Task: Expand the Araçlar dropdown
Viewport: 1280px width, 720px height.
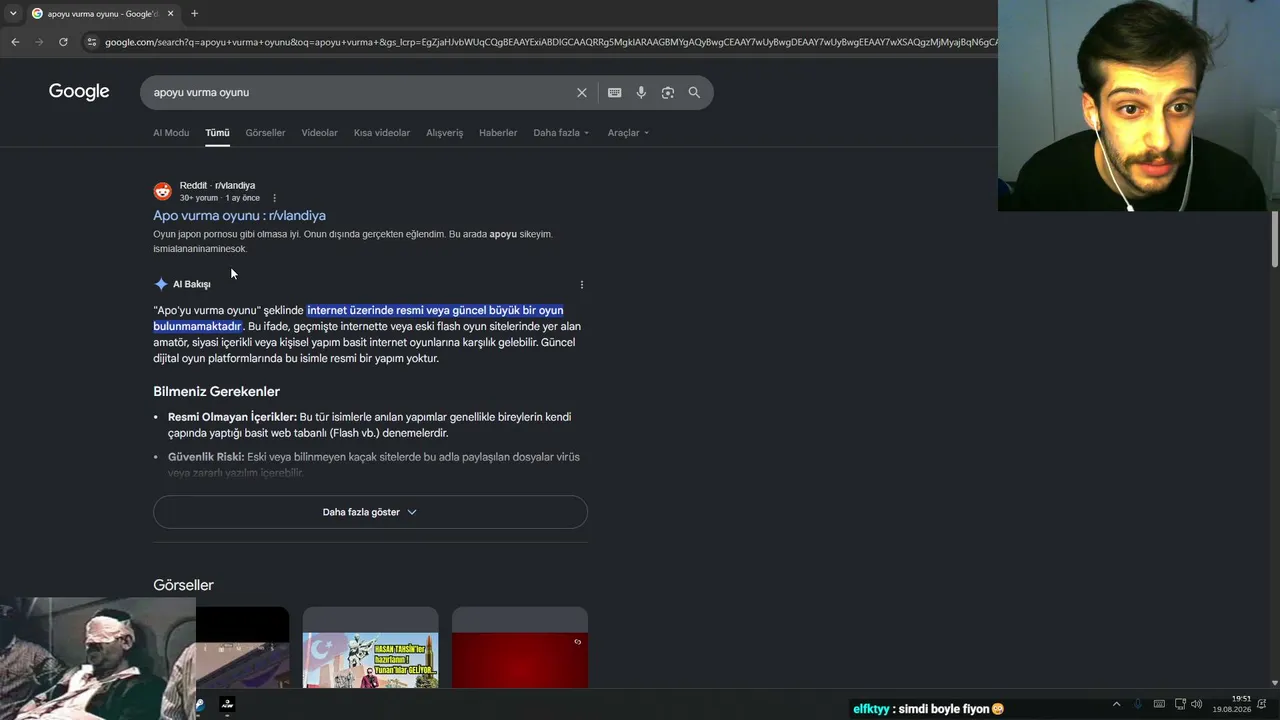Action: coord(628,133)
